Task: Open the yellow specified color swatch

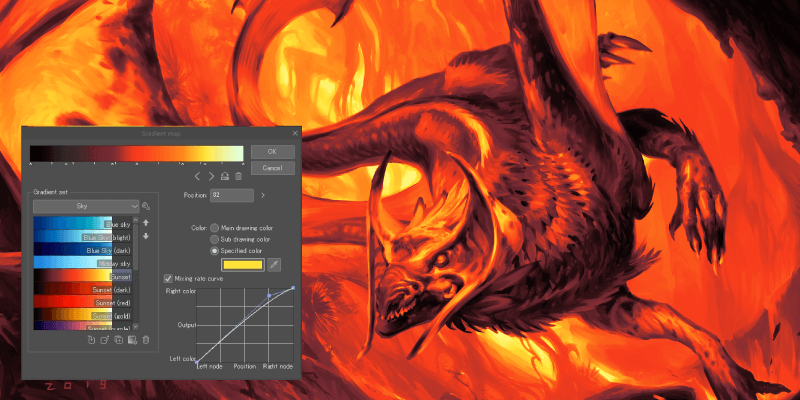Action: [243, 265]
